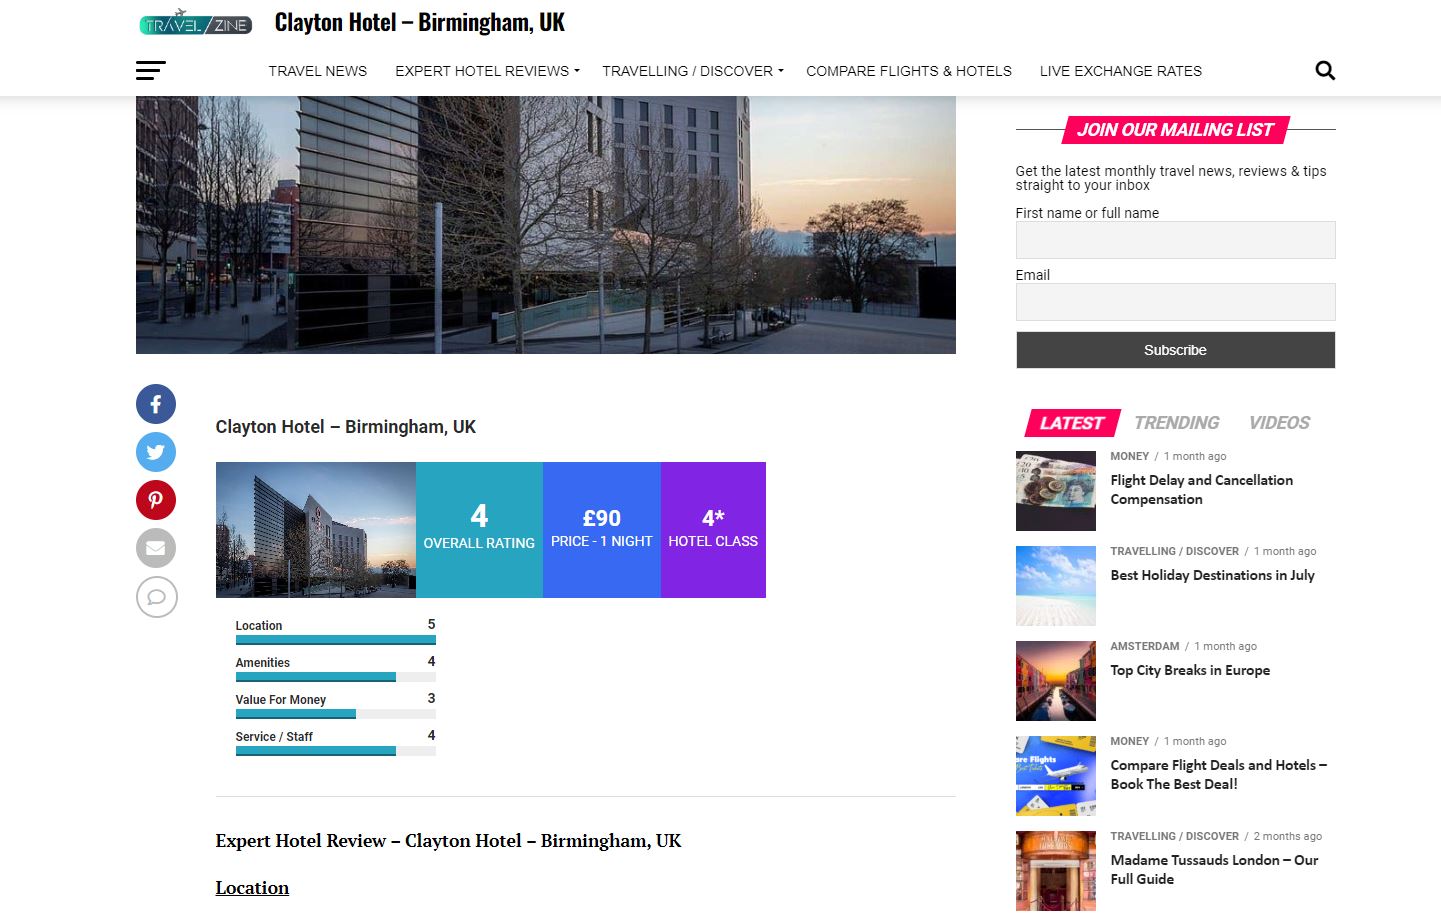Click the hotel thumbnail in rating box
Image resolution: width=1441 pixels, height=920 pixels.
[x=316, y=530]
